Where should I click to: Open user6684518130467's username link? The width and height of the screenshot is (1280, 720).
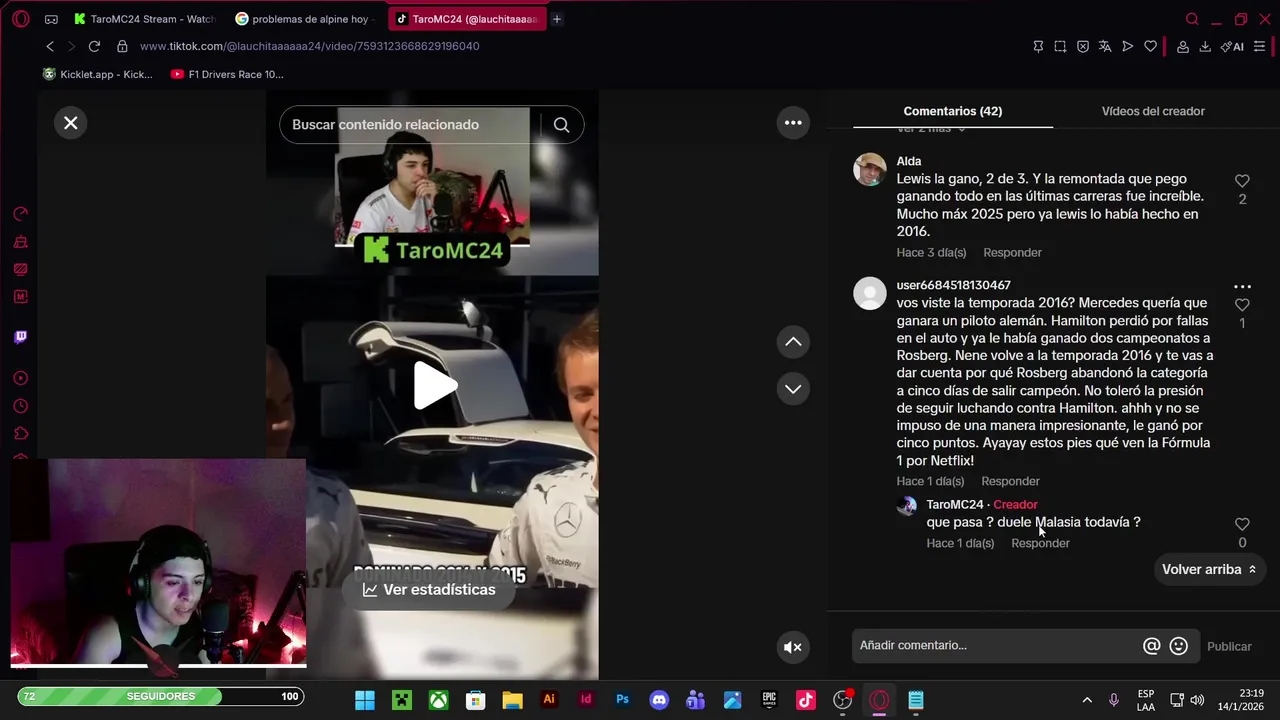click(953, 285)
